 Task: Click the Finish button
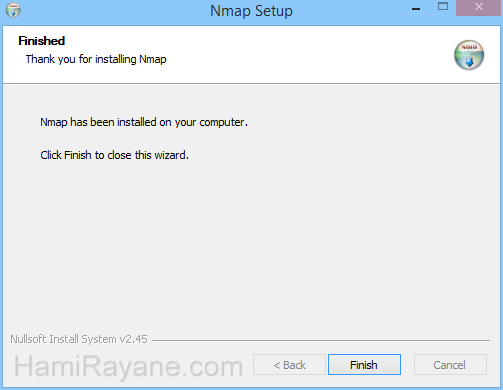click(x=364, y=365)
